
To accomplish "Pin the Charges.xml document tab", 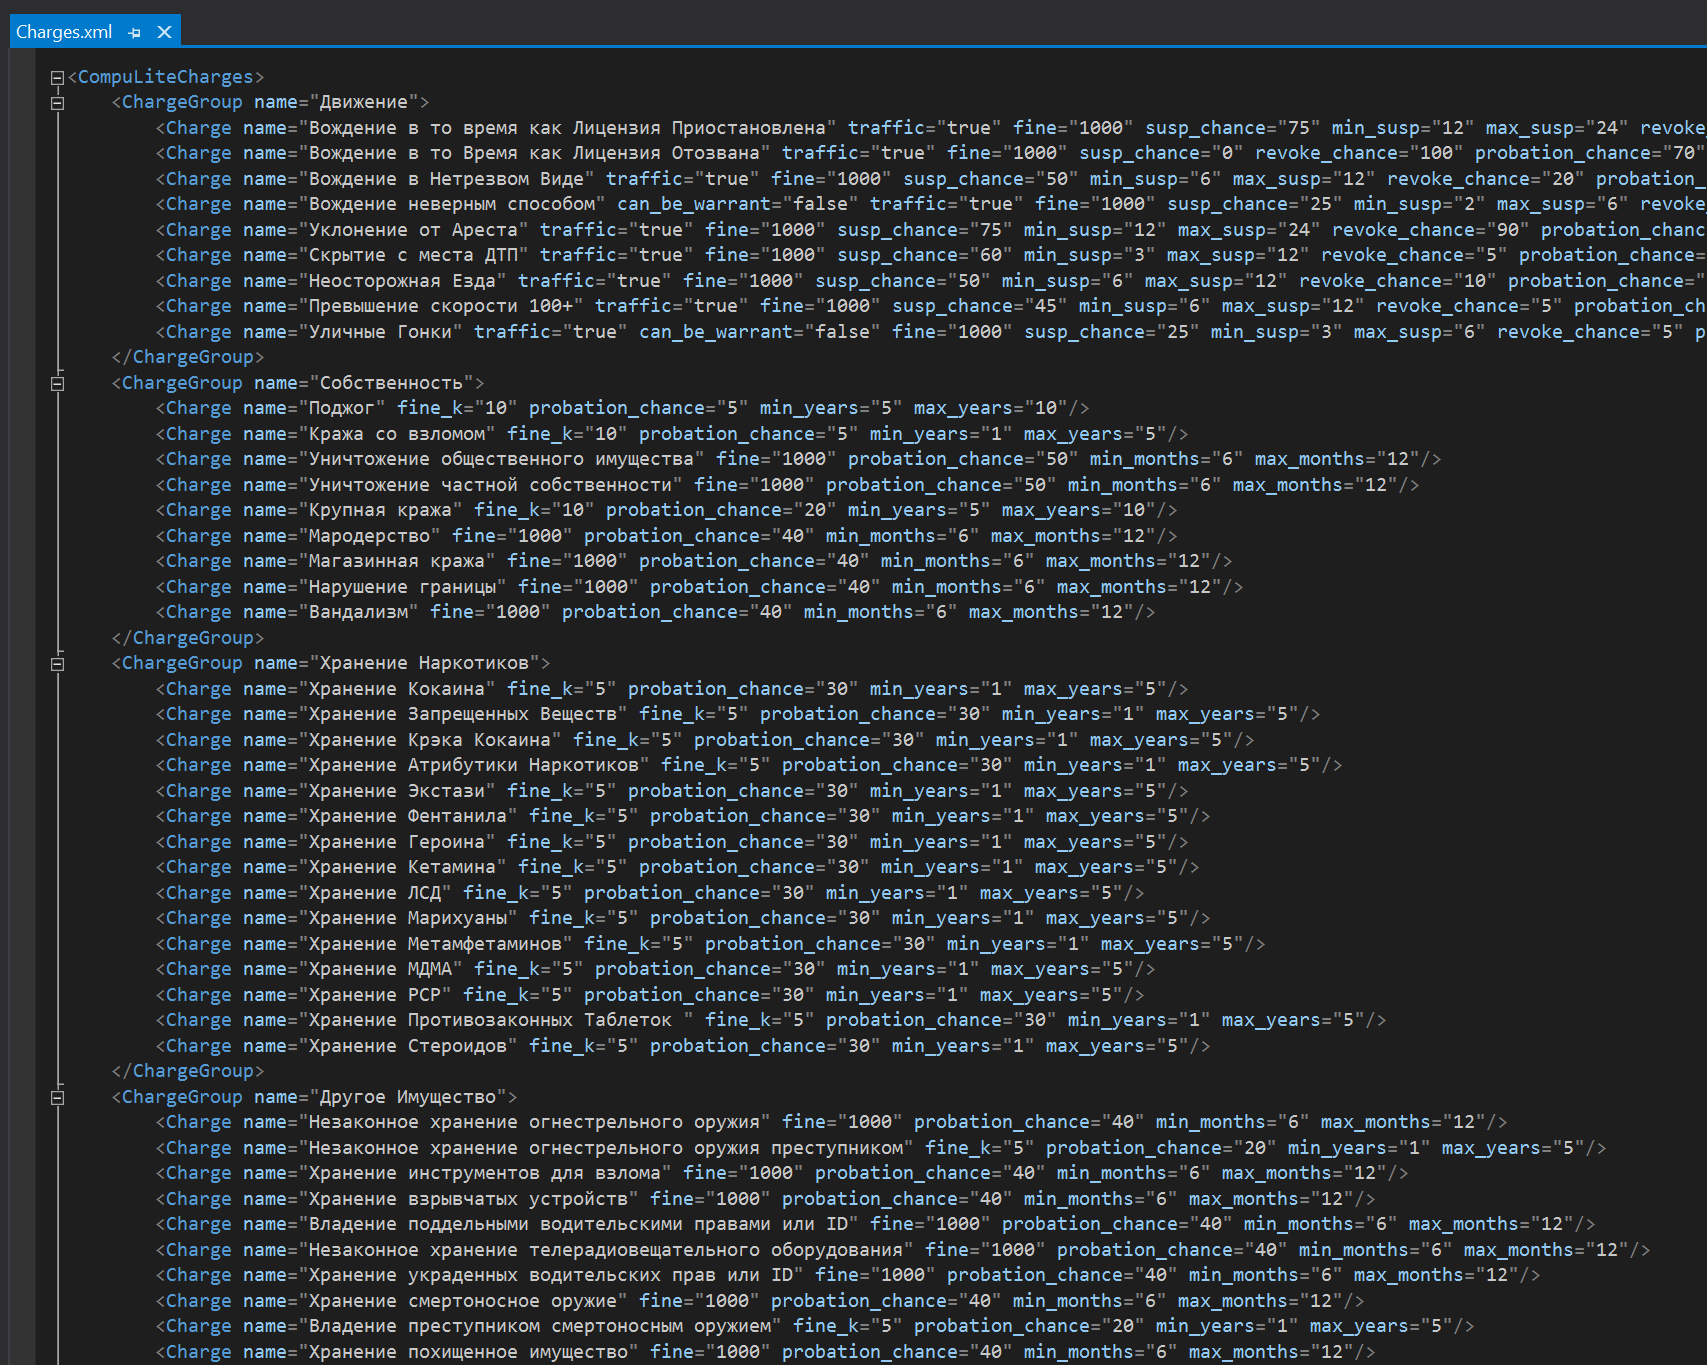I will click(135, 33).
